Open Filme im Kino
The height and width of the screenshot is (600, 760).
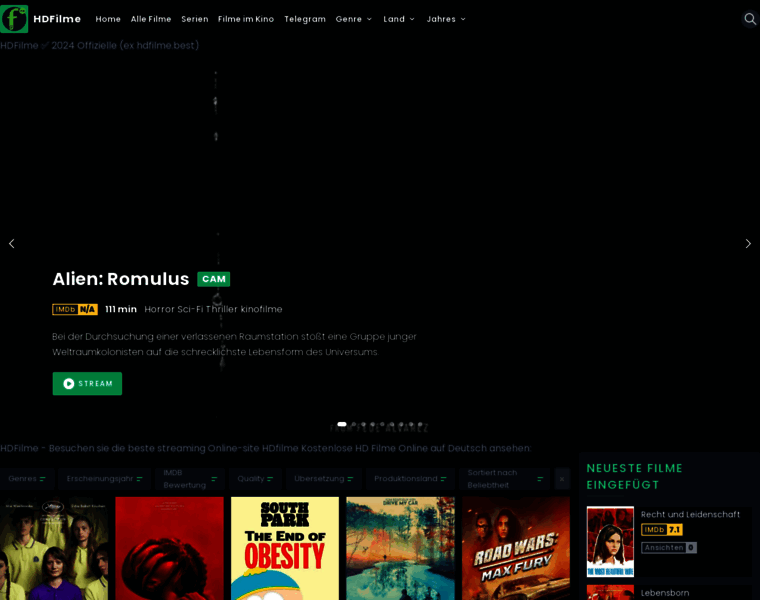point(246,19)
